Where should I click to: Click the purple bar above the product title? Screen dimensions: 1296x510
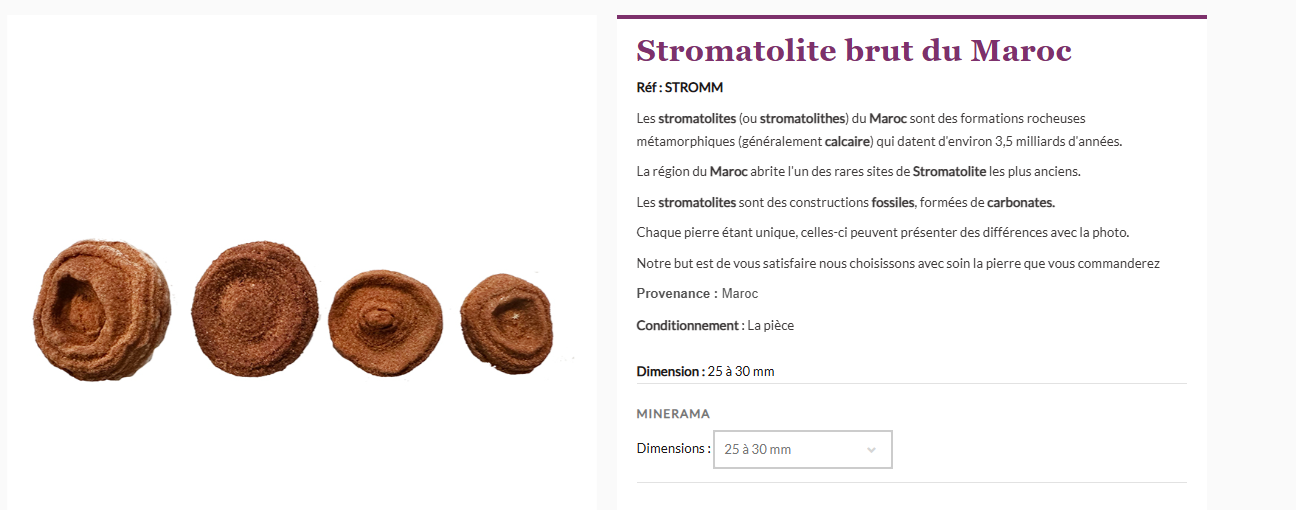tap(911, 17)
